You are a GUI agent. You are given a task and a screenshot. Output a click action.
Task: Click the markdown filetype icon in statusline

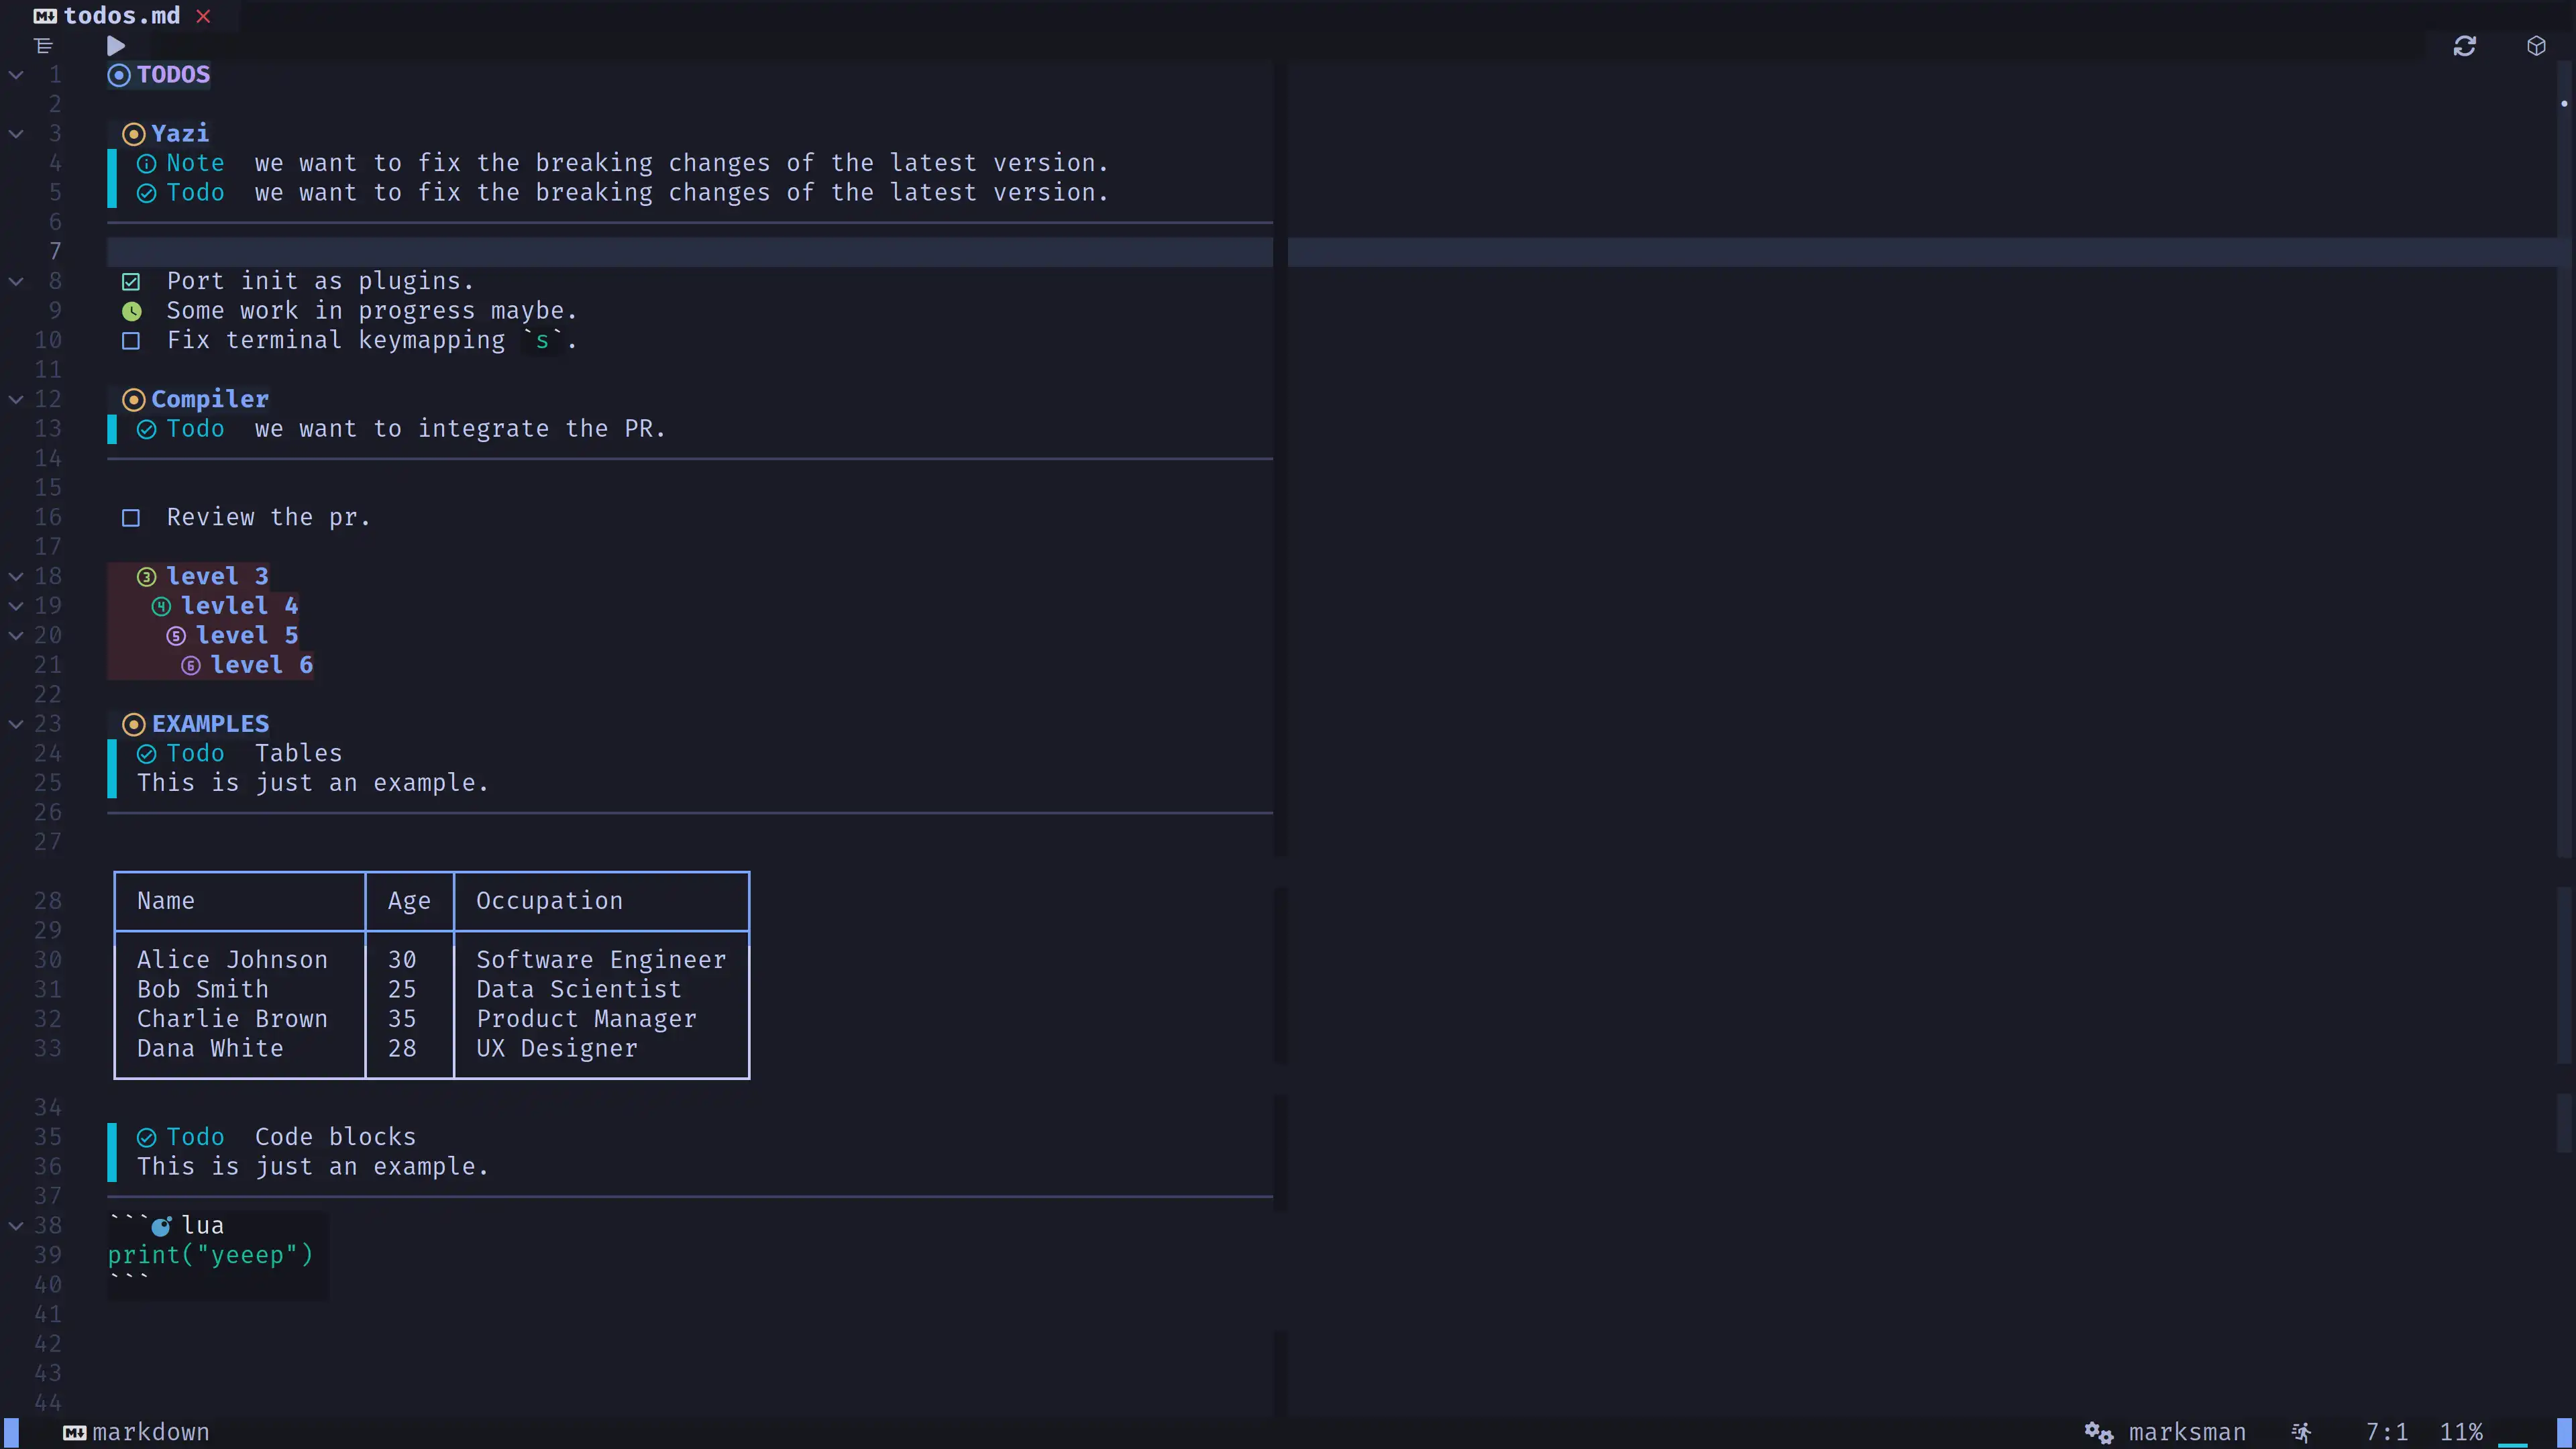pos(74,1433)
